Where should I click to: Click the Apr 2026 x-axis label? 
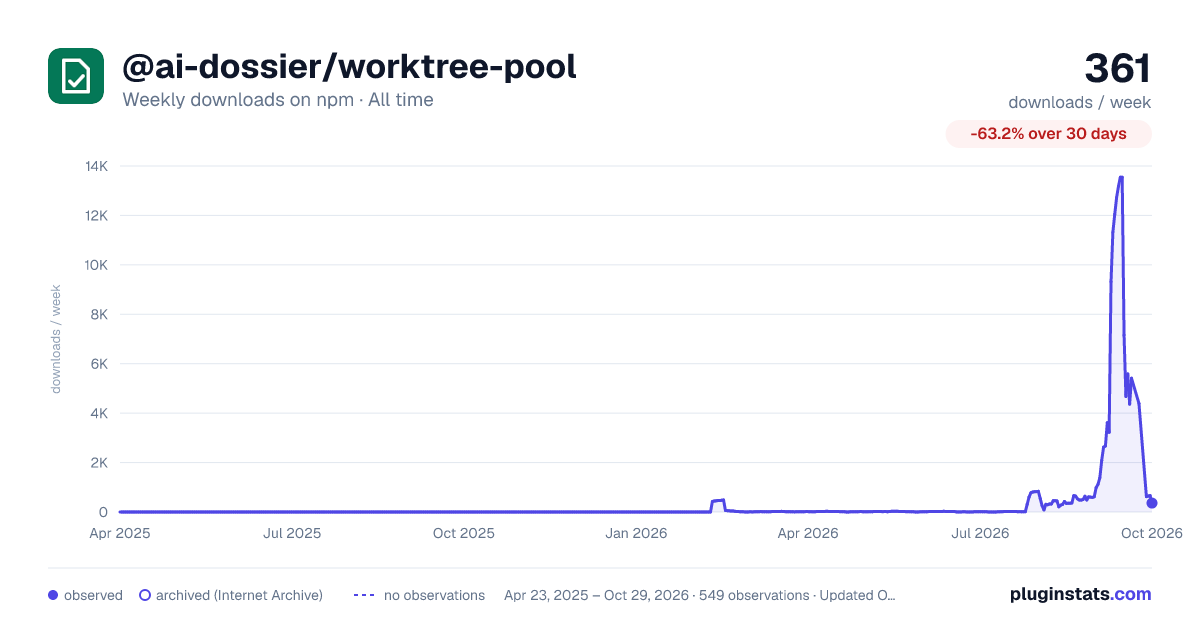pos(807,533)
